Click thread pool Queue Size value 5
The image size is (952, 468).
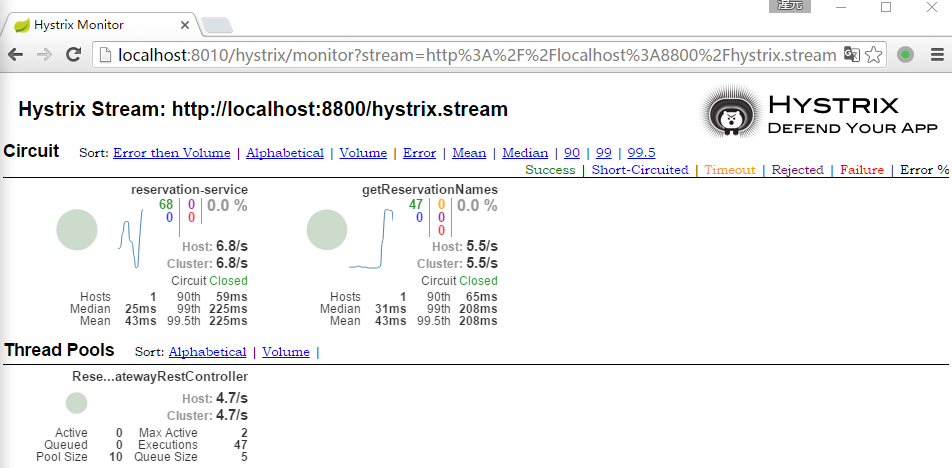(244, 457)
